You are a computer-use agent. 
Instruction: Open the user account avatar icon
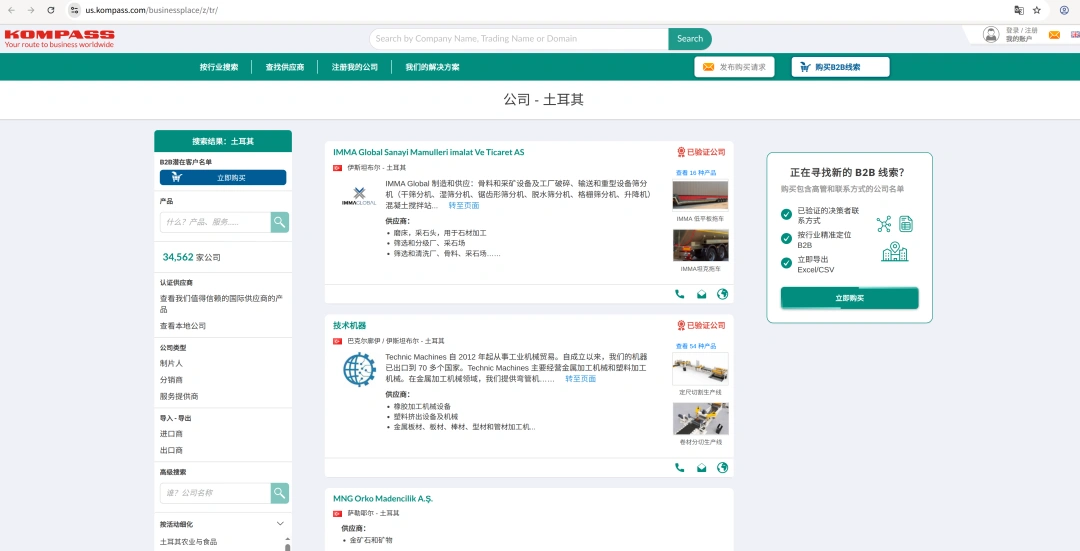pyautogui.click(x=990, y=34)
